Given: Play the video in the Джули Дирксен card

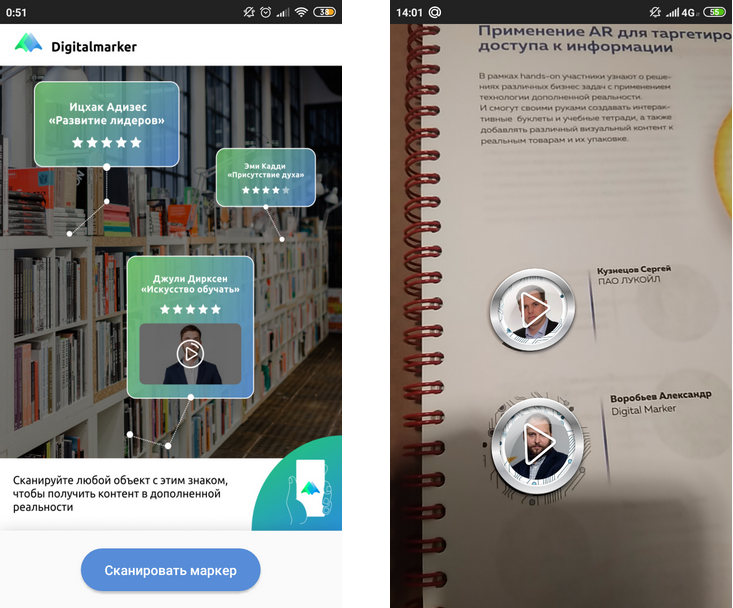Looking at the screenshot, I should (190, 354).
